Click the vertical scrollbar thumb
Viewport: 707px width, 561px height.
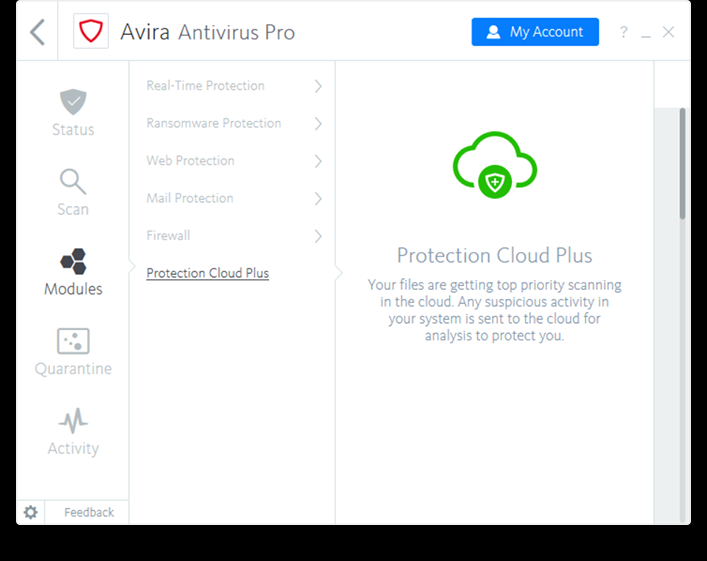(683, 163)
